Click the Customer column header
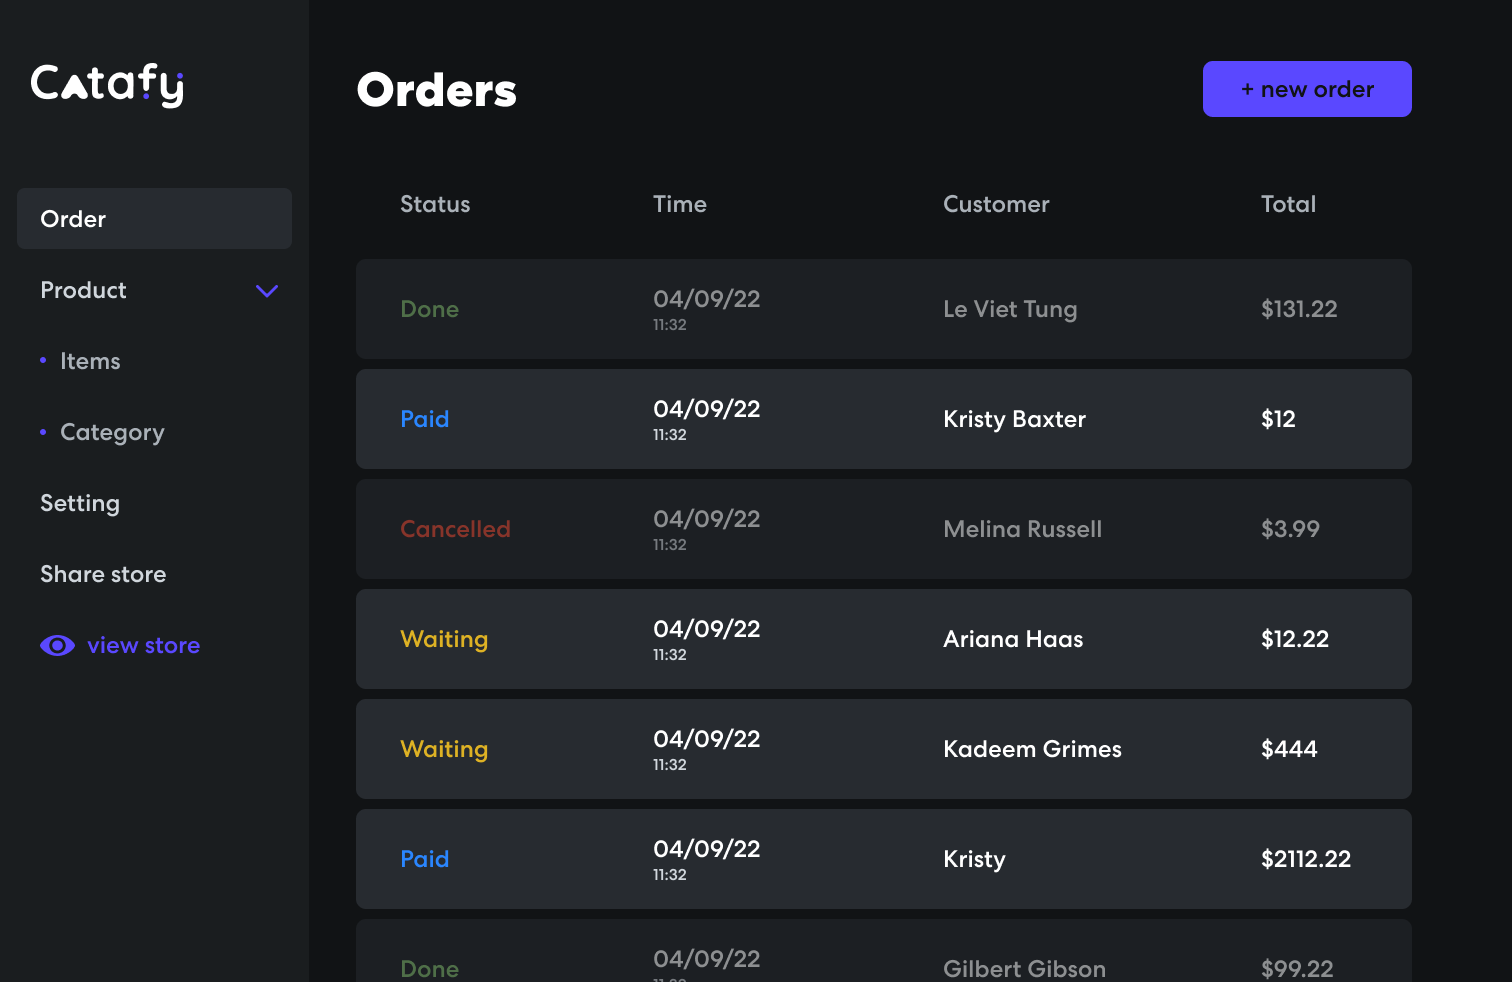 pyautogui.click(x=996, y=205)
